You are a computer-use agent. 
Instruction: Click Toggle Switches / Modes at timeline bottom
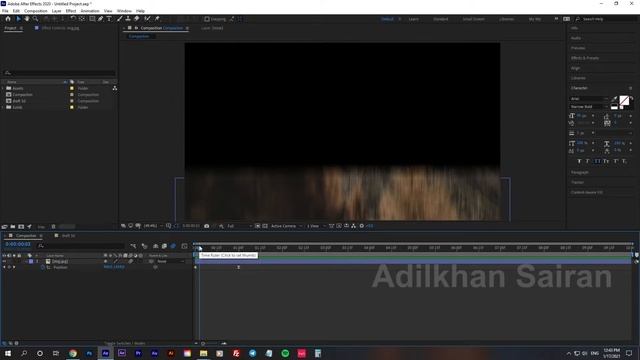tap(124, 343)
